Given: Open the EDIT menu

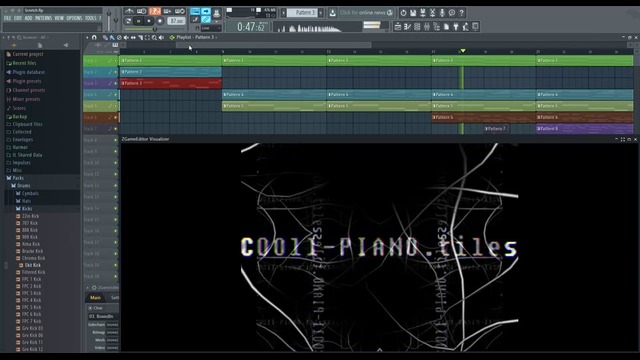Looking at the screenshot, I should click(x=18, y=18).
